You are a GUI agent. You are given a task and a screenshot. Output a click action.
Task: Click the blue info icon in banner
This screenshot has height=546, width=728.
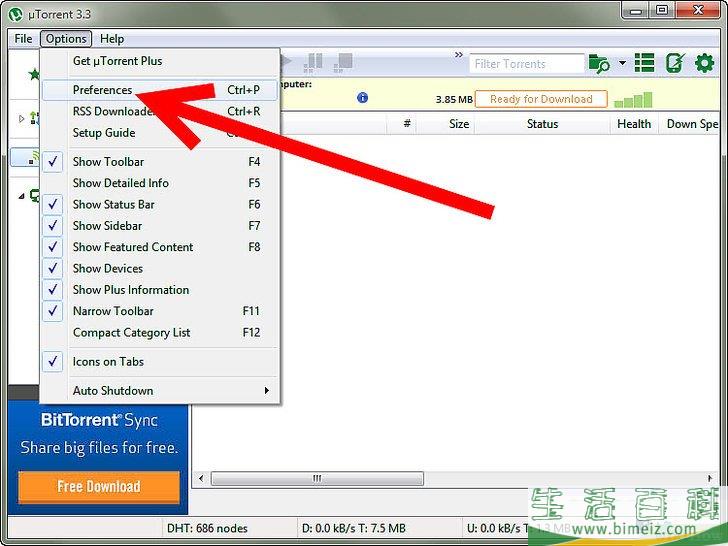362,98
